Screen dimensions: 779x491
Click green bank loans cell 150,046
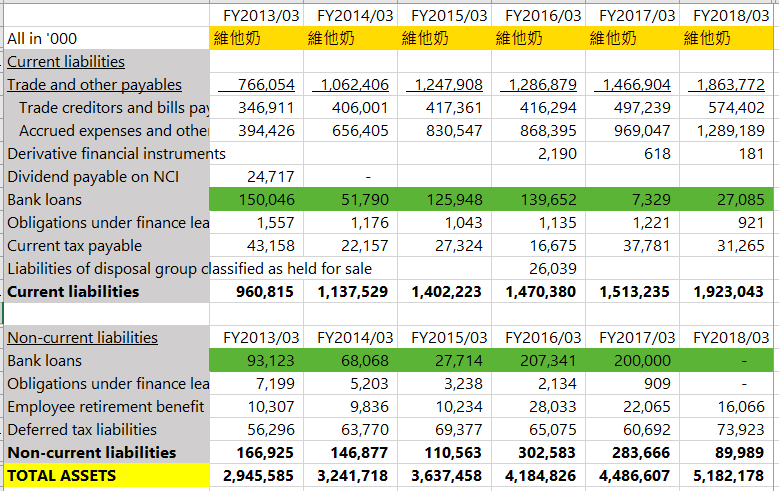[x=256, y=199]
